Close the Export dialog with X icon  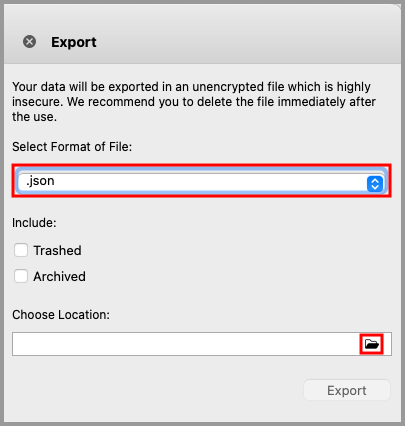point(29,42)
